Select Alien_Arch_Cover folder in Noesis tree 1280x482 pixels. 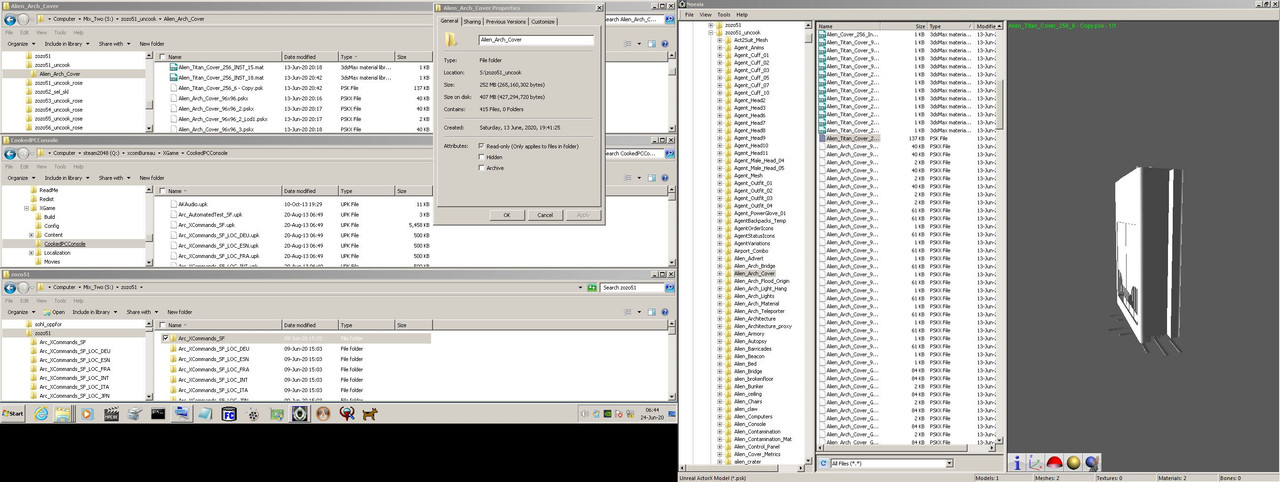point(755,273)
